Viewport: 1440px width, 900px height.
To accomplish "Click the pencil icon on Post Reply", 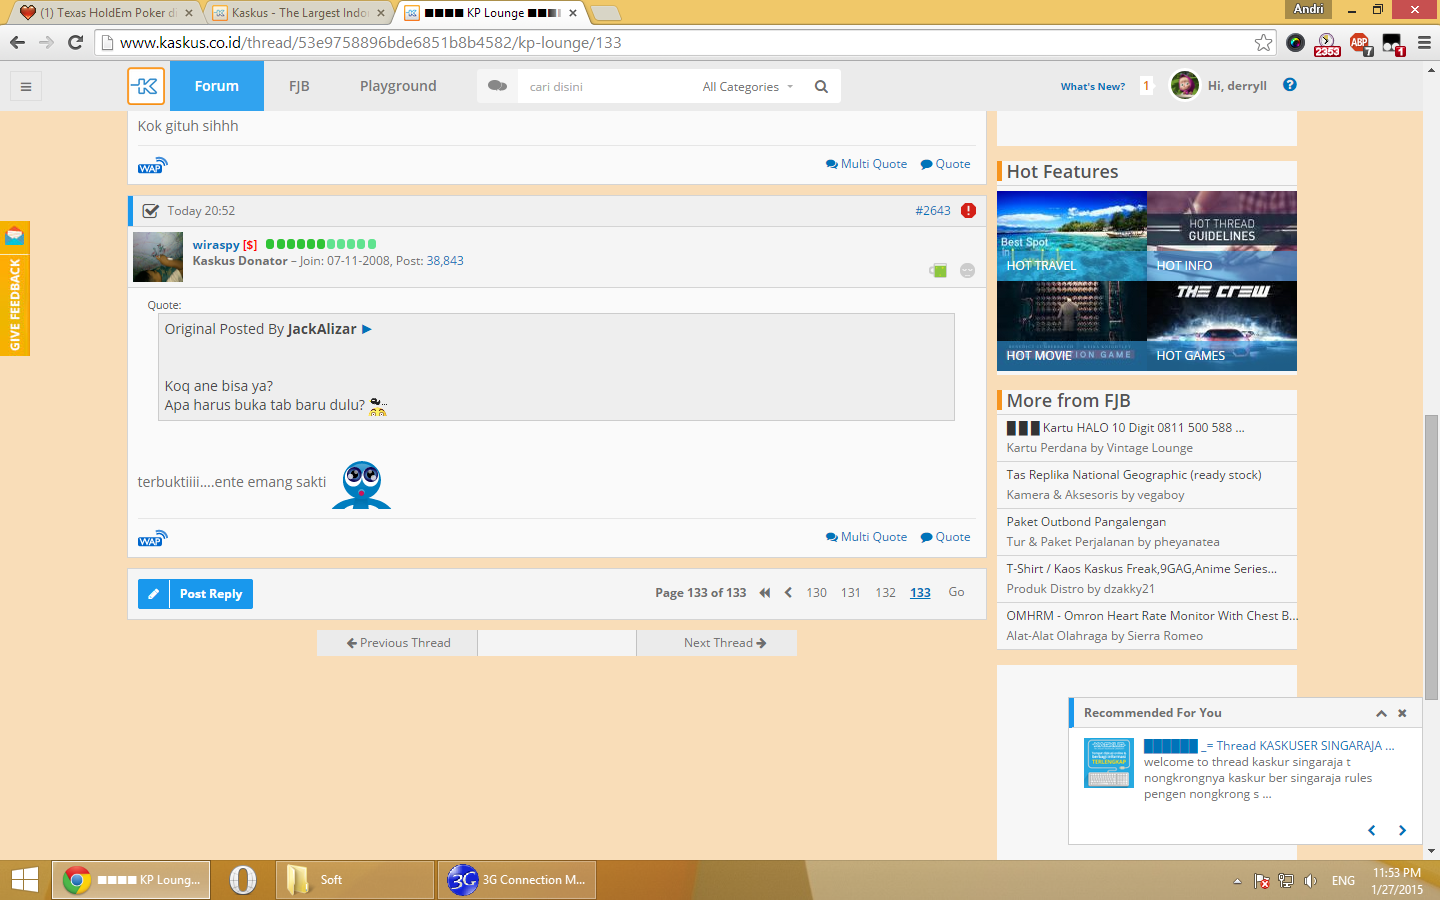I will pyautogui.click(x=153, y=594).
